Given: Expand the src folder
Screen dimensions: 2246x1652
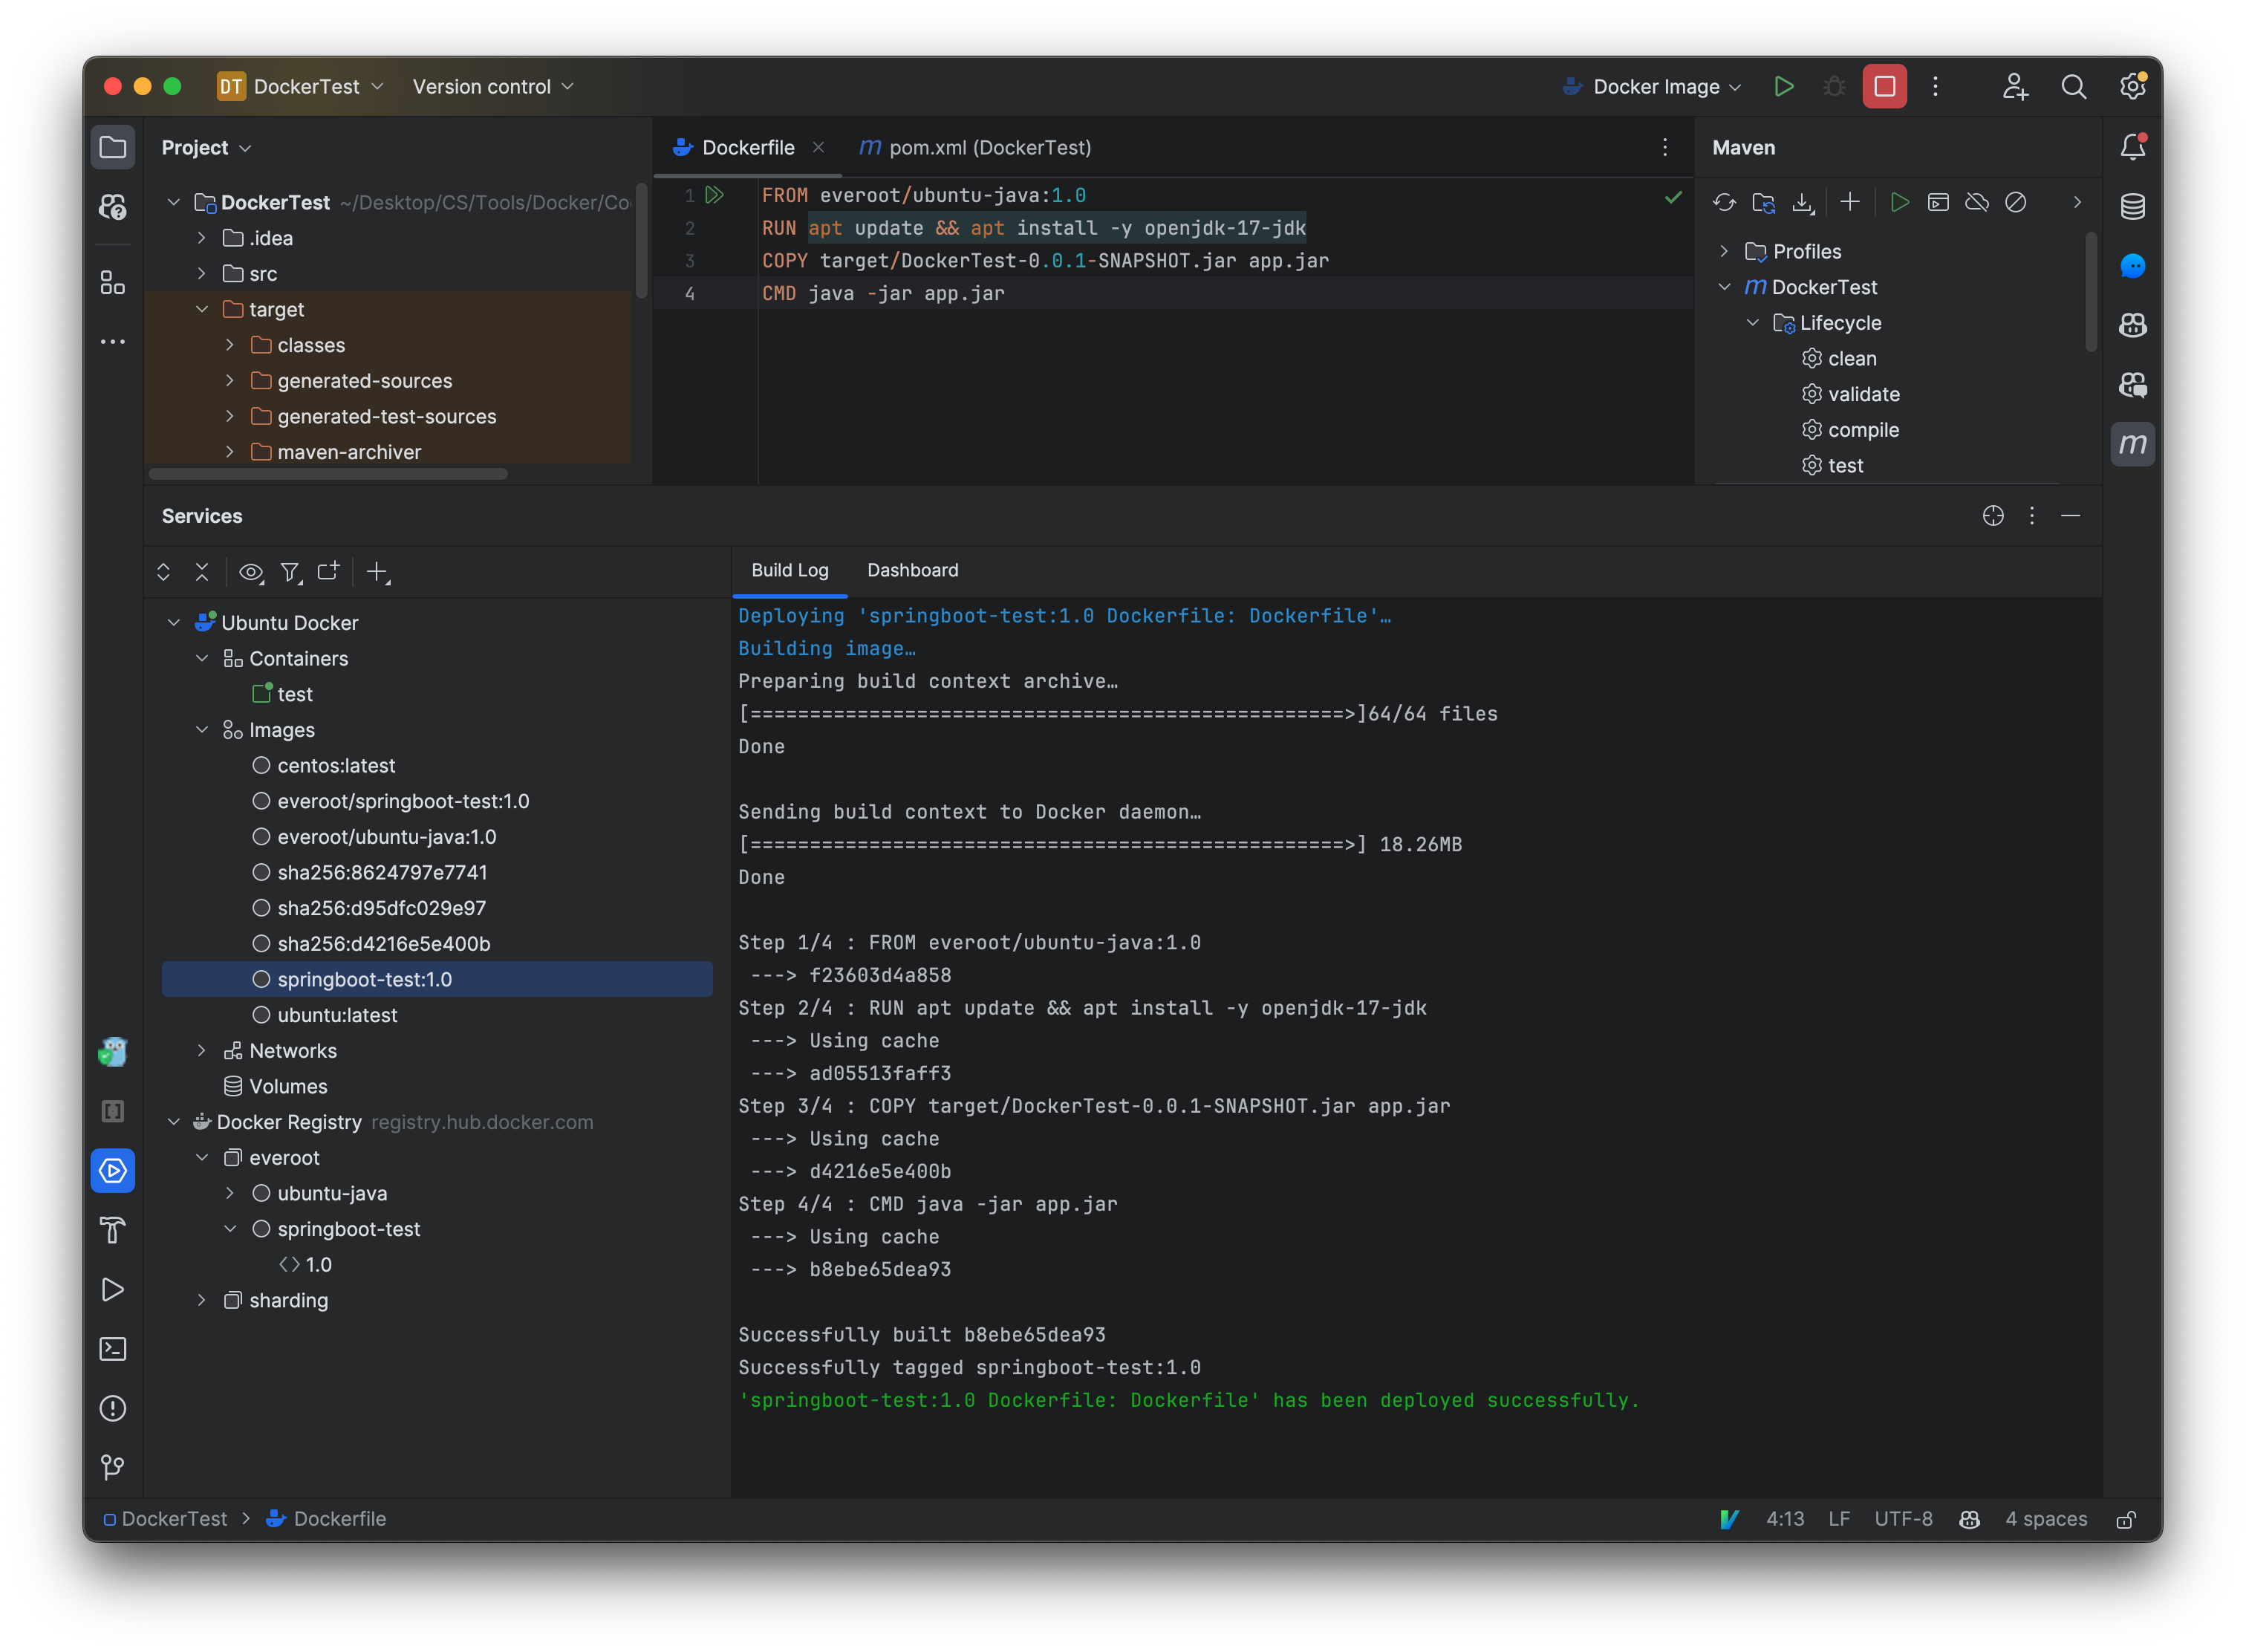Looking at the screenshot, I should tap(202, 274).
